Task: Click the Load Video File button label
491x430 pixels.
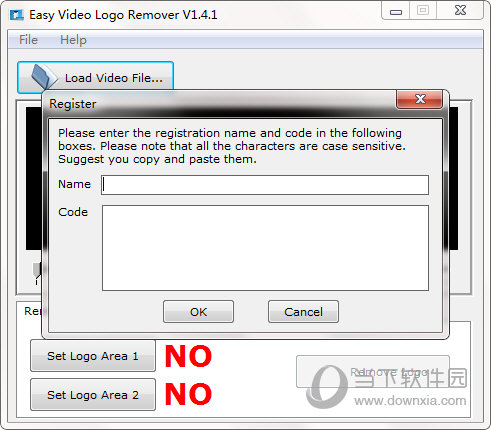Action: (114, 78)
